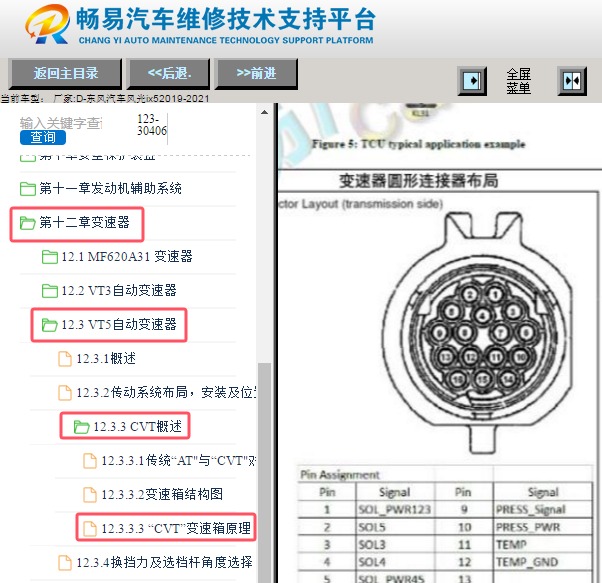Click the 返回主目录 button
602x583 pixels.
[x=65, y=73]
